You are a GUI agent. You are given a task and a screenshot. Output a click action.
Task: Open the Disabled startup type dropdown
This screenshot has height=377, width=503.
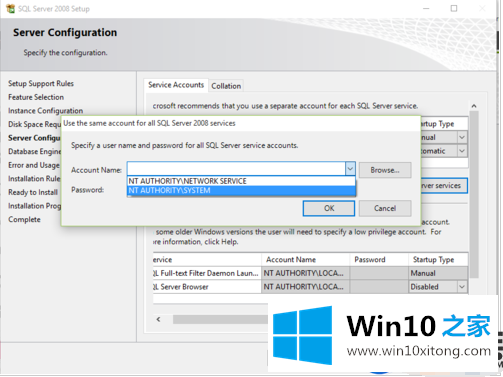coord(462,287)
